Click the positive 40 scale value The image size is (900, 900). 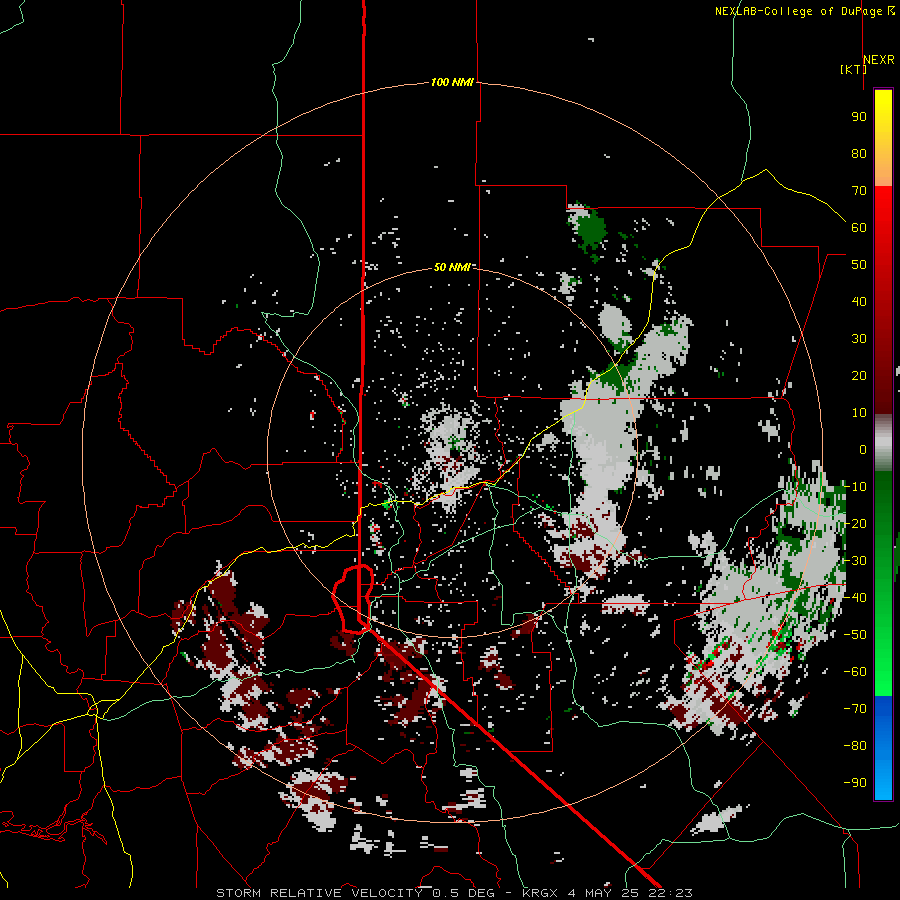tap(859, 302)
